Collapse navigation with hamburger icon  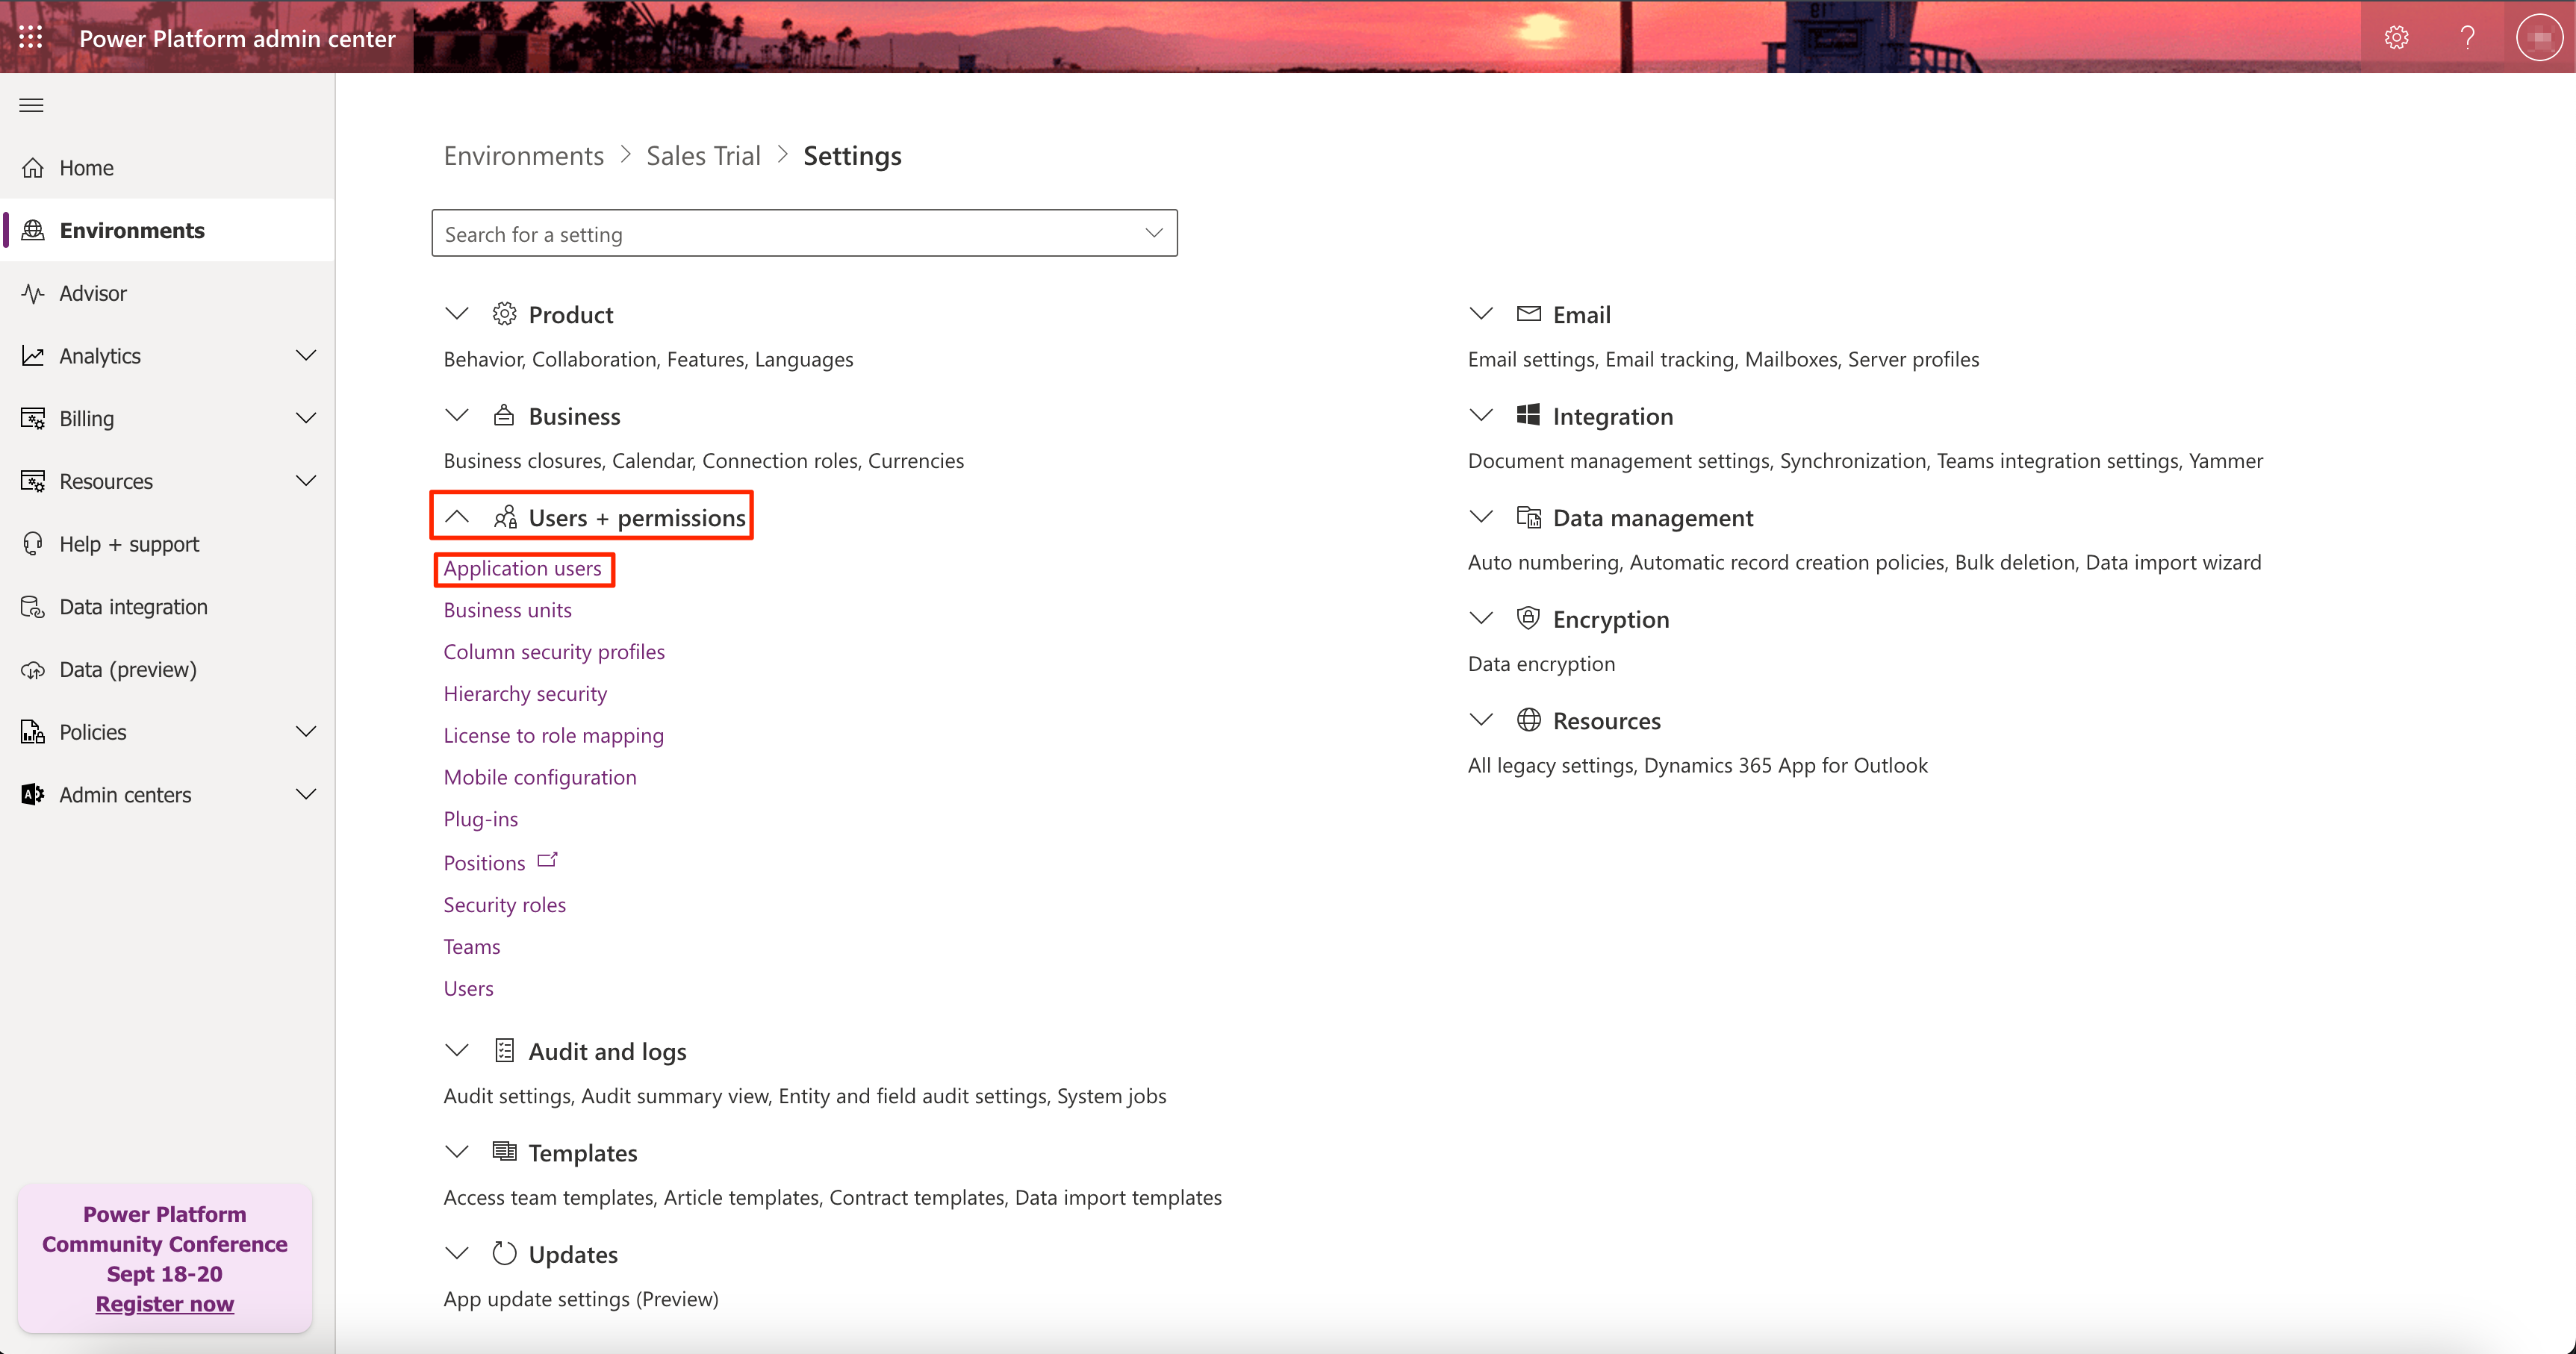click(x=31, y=105)
